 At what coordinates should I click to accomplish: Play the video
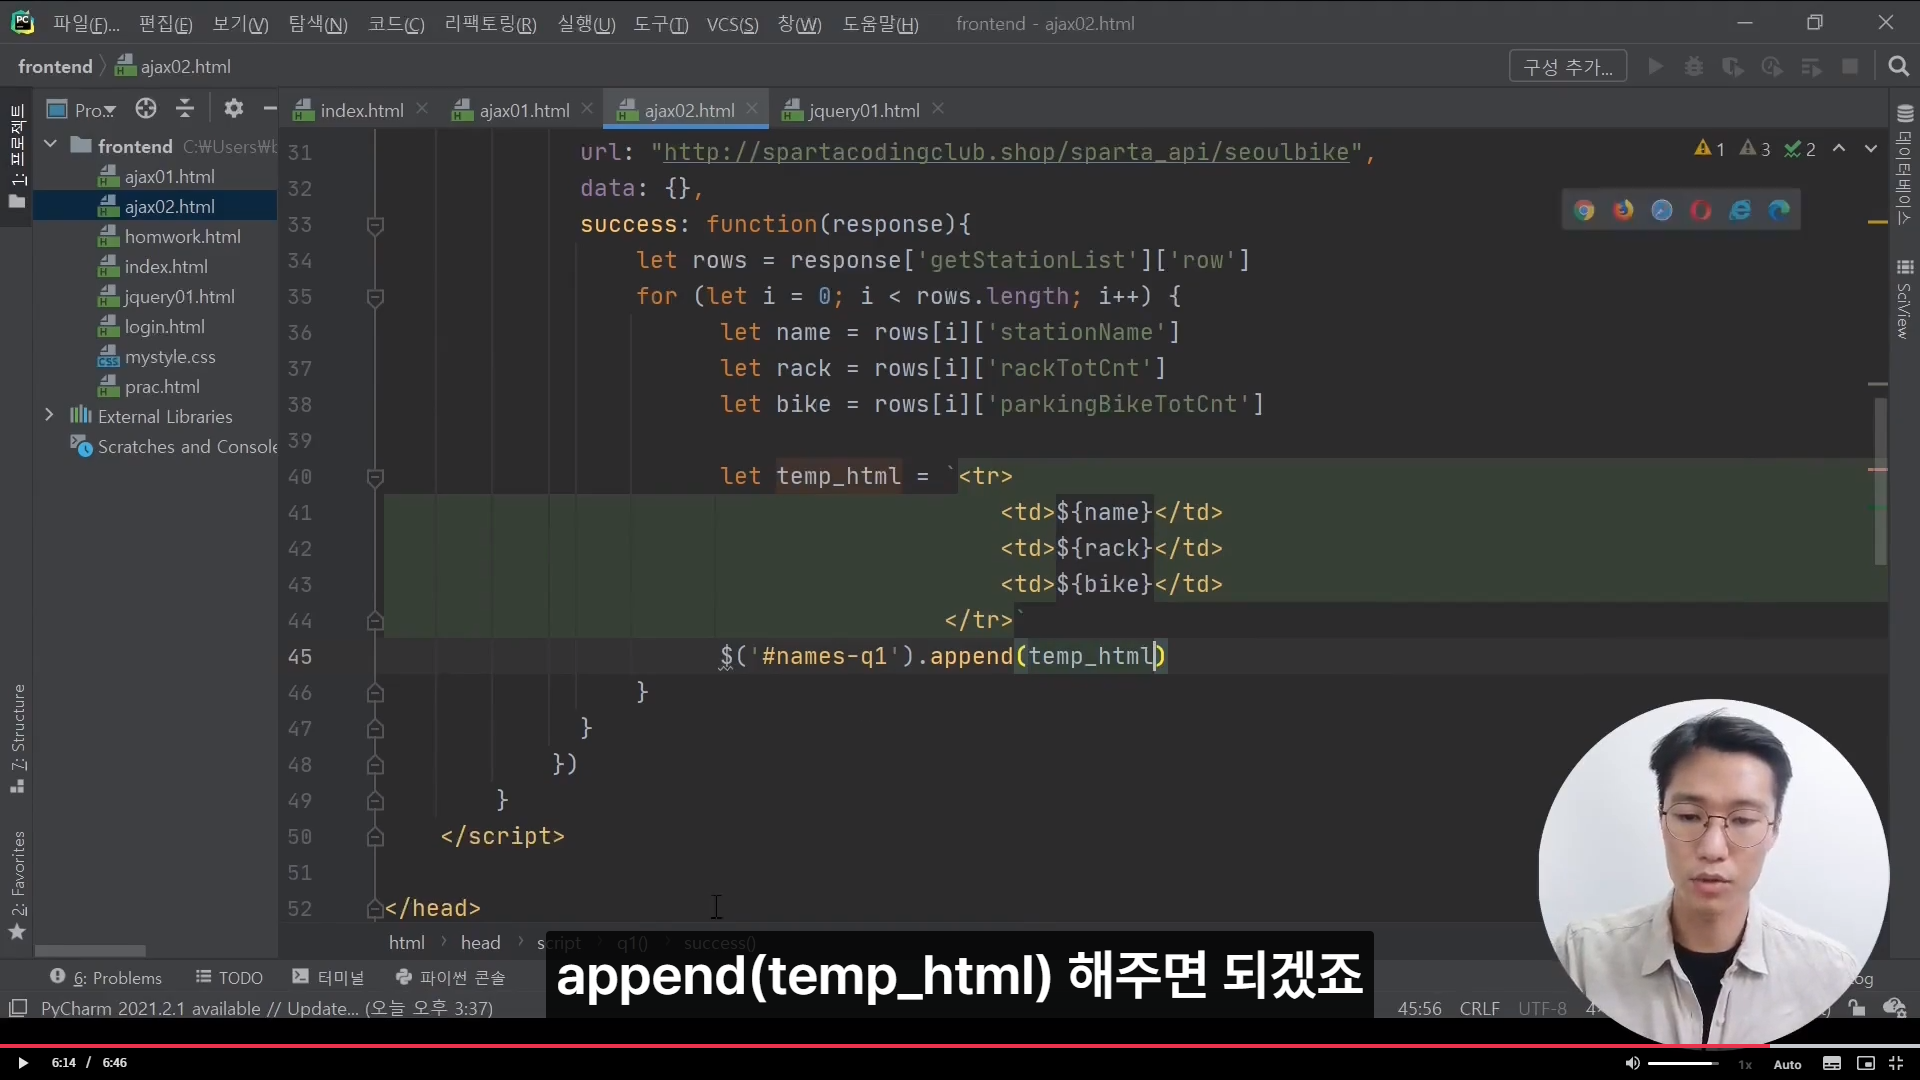22,1063
